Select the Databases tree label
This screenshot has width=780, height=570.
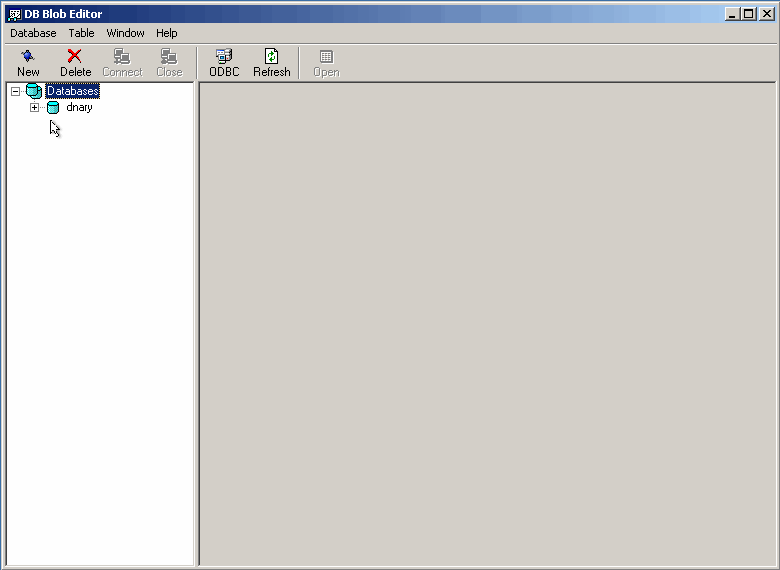(73, 91)
